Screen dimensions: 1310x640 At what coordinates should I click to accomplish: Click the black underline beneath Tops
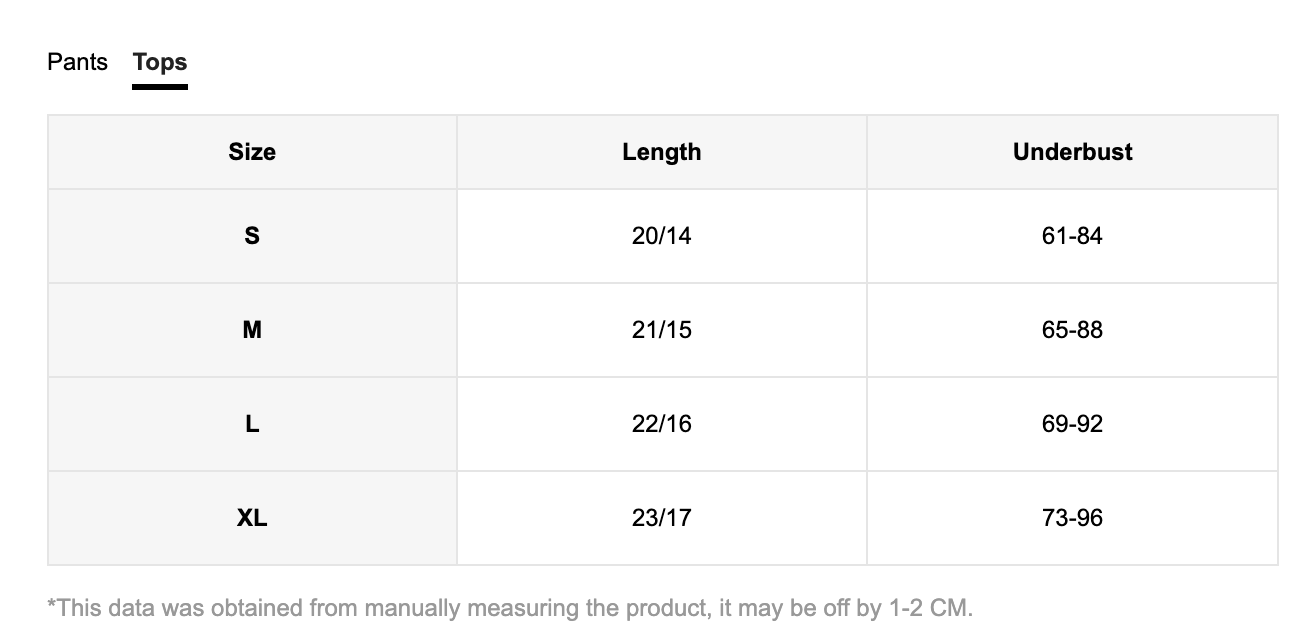[160, 87]
